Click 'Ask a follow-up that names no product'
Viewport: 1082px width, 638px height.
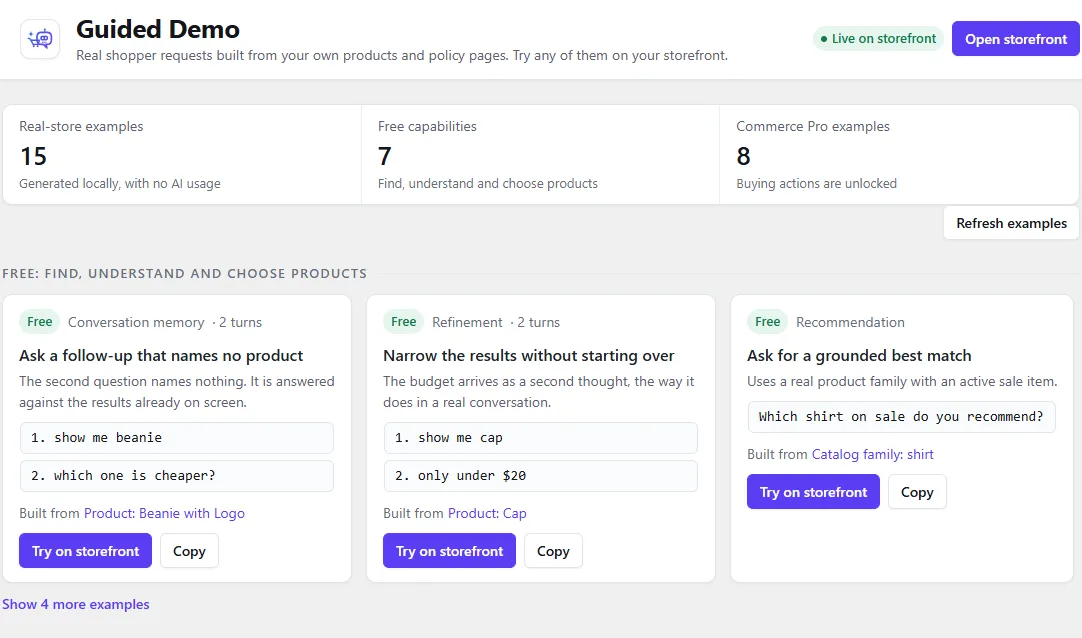161,355
